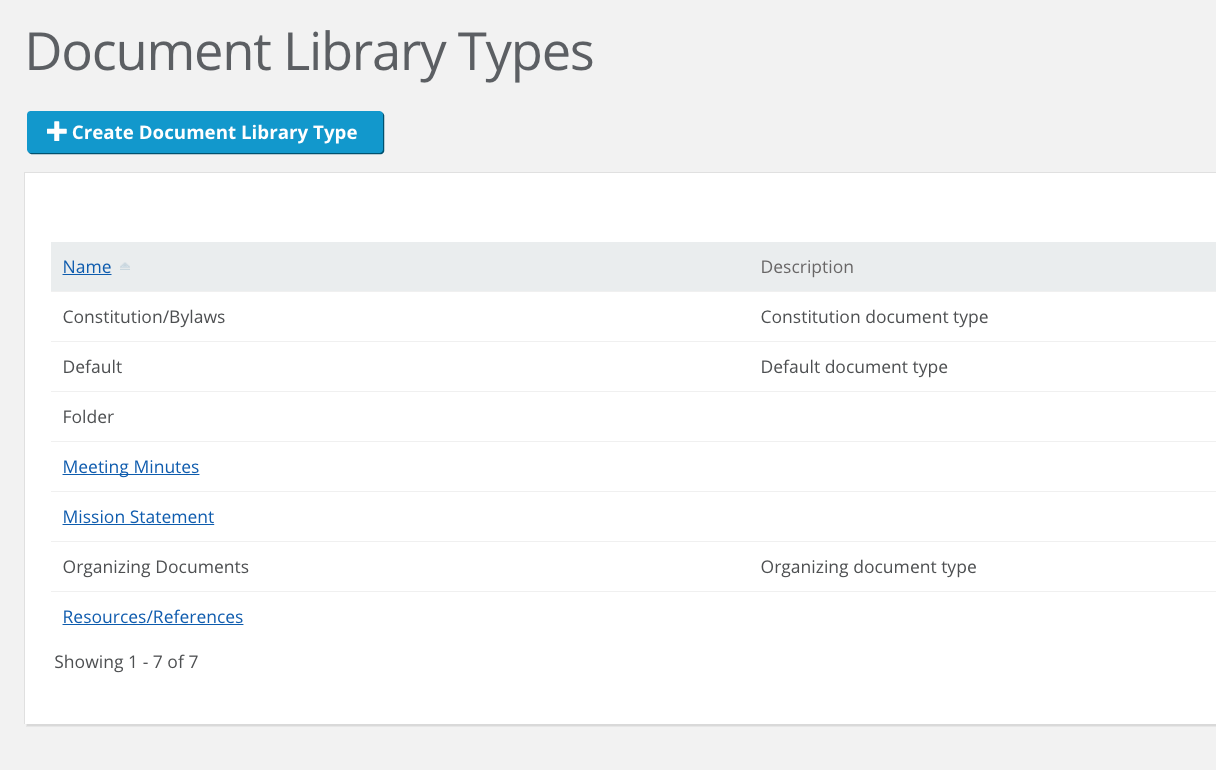
Task: Click 'Constitution document type' description
Action: tap(874, 317)
